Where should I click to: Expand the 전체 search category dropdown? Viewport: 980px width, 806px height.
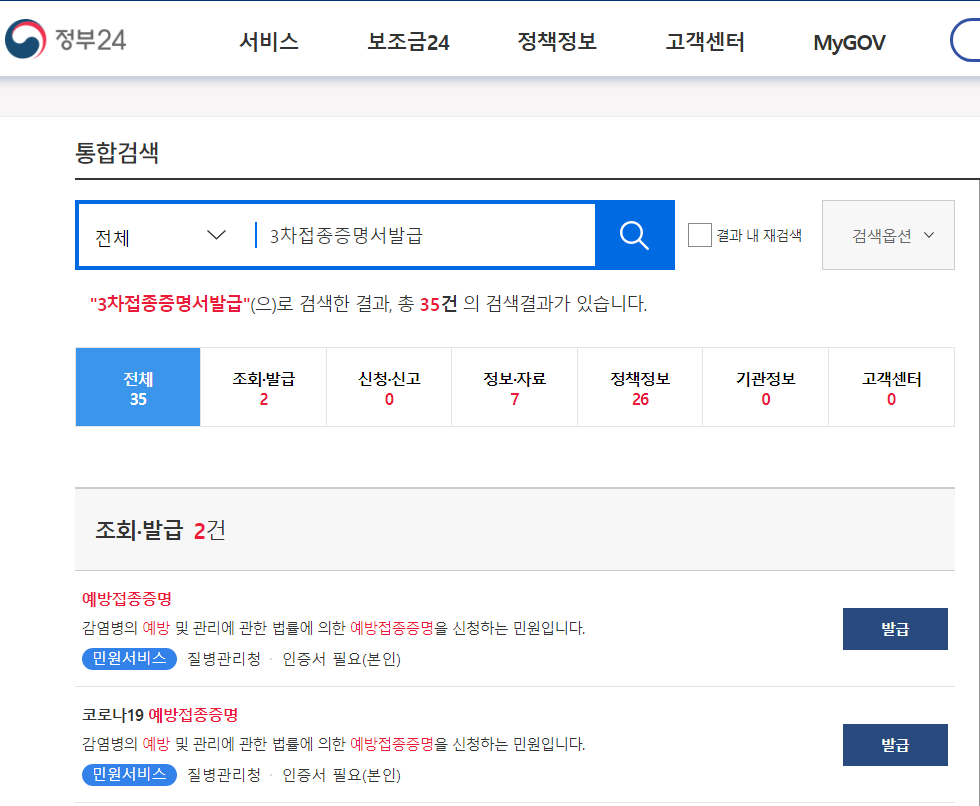tap(161, 236)
